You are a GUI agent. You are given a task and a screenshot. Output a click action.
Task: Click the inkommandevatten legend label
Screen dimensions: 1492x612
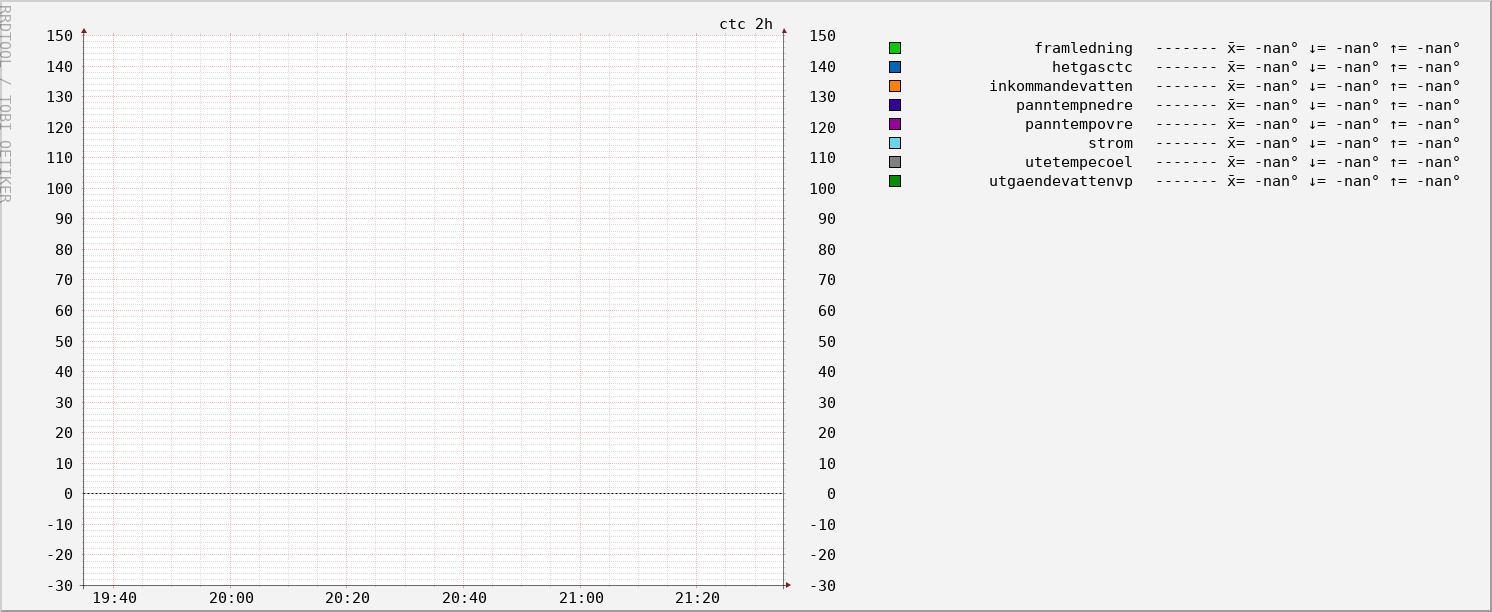click(x=1061, y=86)
